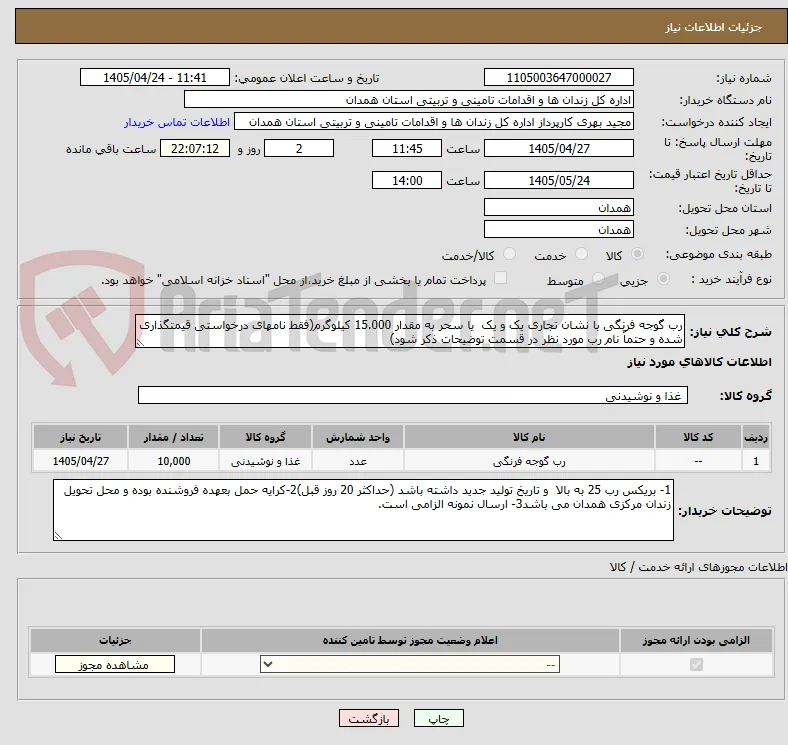Click the چاپ print button
Image resolution: width=788 pixels, height=745 pixels.
[x=439, y=718]
